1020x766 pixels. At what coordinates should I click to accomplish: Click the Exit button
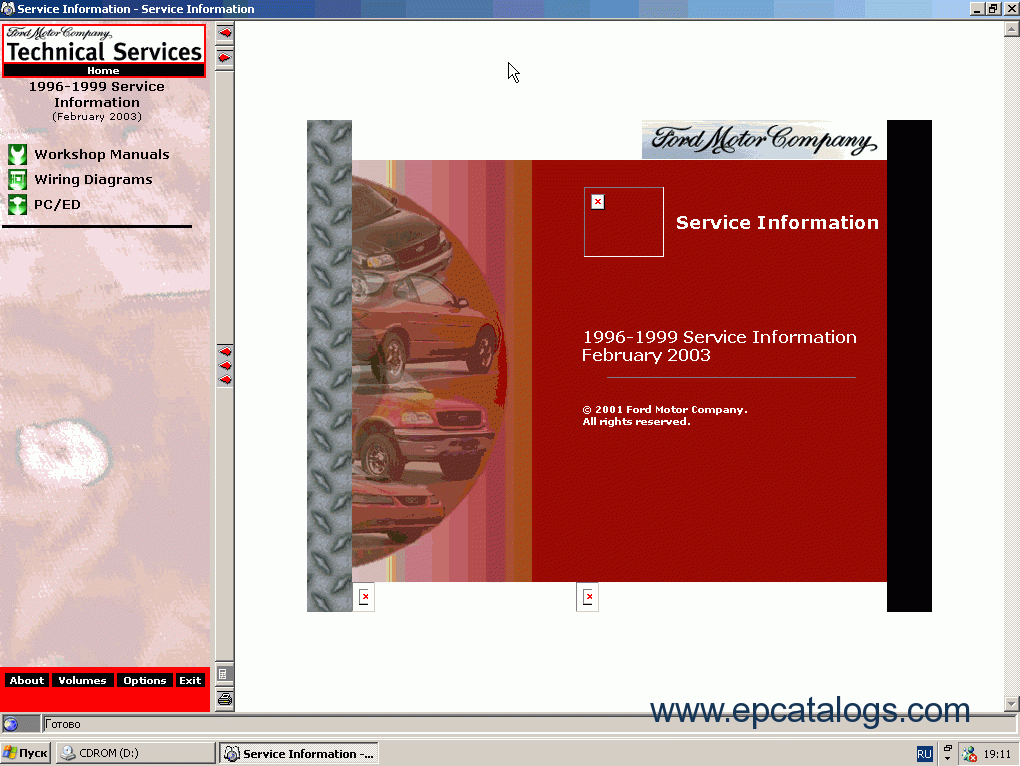(190, 680)
